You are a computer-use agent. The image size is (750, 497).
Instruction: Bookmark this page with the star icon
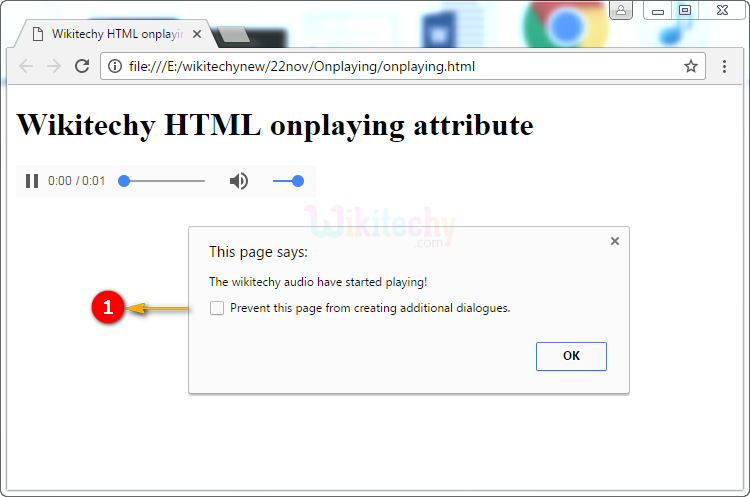pos(690,67)
